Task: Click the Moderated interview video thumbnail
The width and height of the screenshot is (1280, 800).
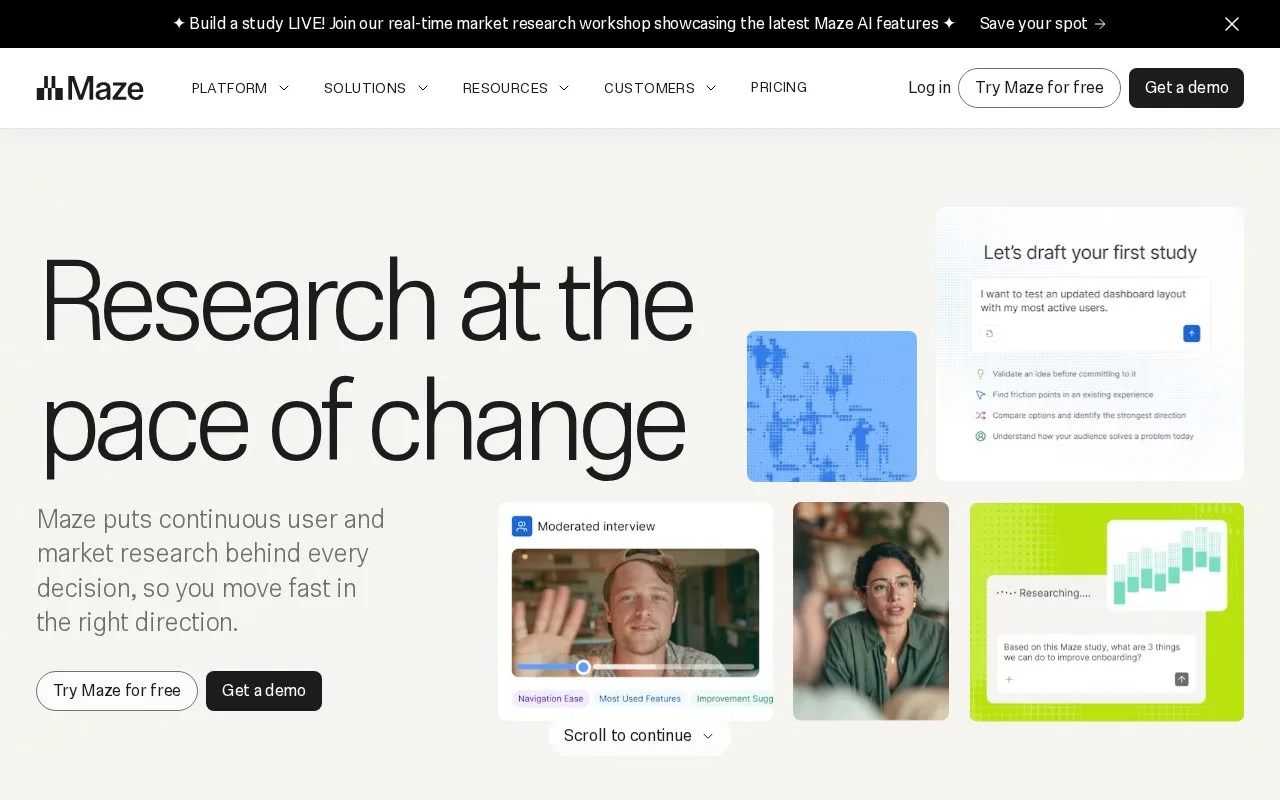Action: [x=635, y=613]
